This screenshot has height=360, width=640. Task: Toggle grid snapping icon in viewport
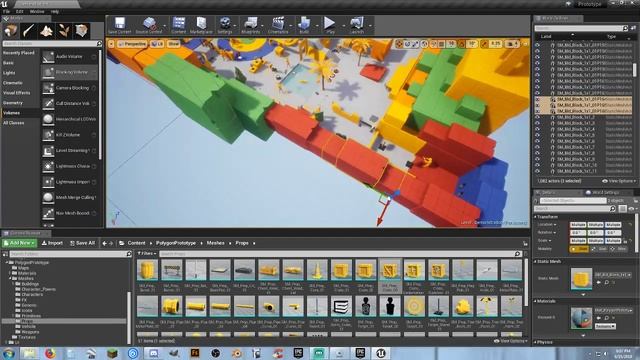tap(442, 44)
